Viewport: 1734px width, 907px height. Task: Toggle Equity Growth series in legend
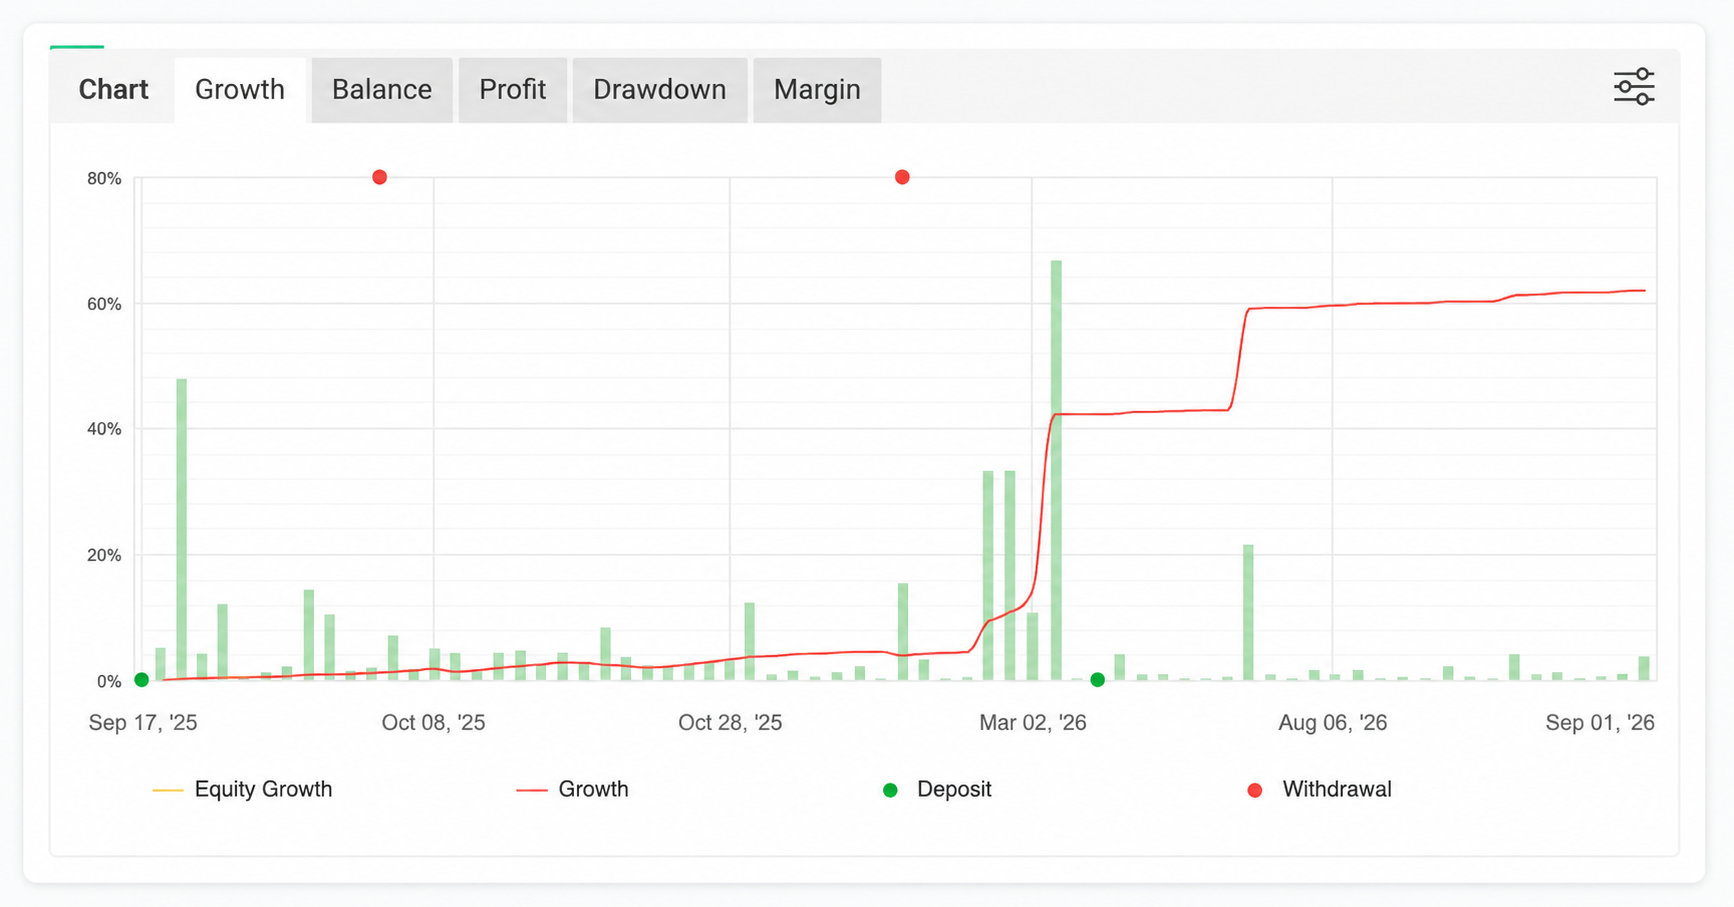(242, 789)
